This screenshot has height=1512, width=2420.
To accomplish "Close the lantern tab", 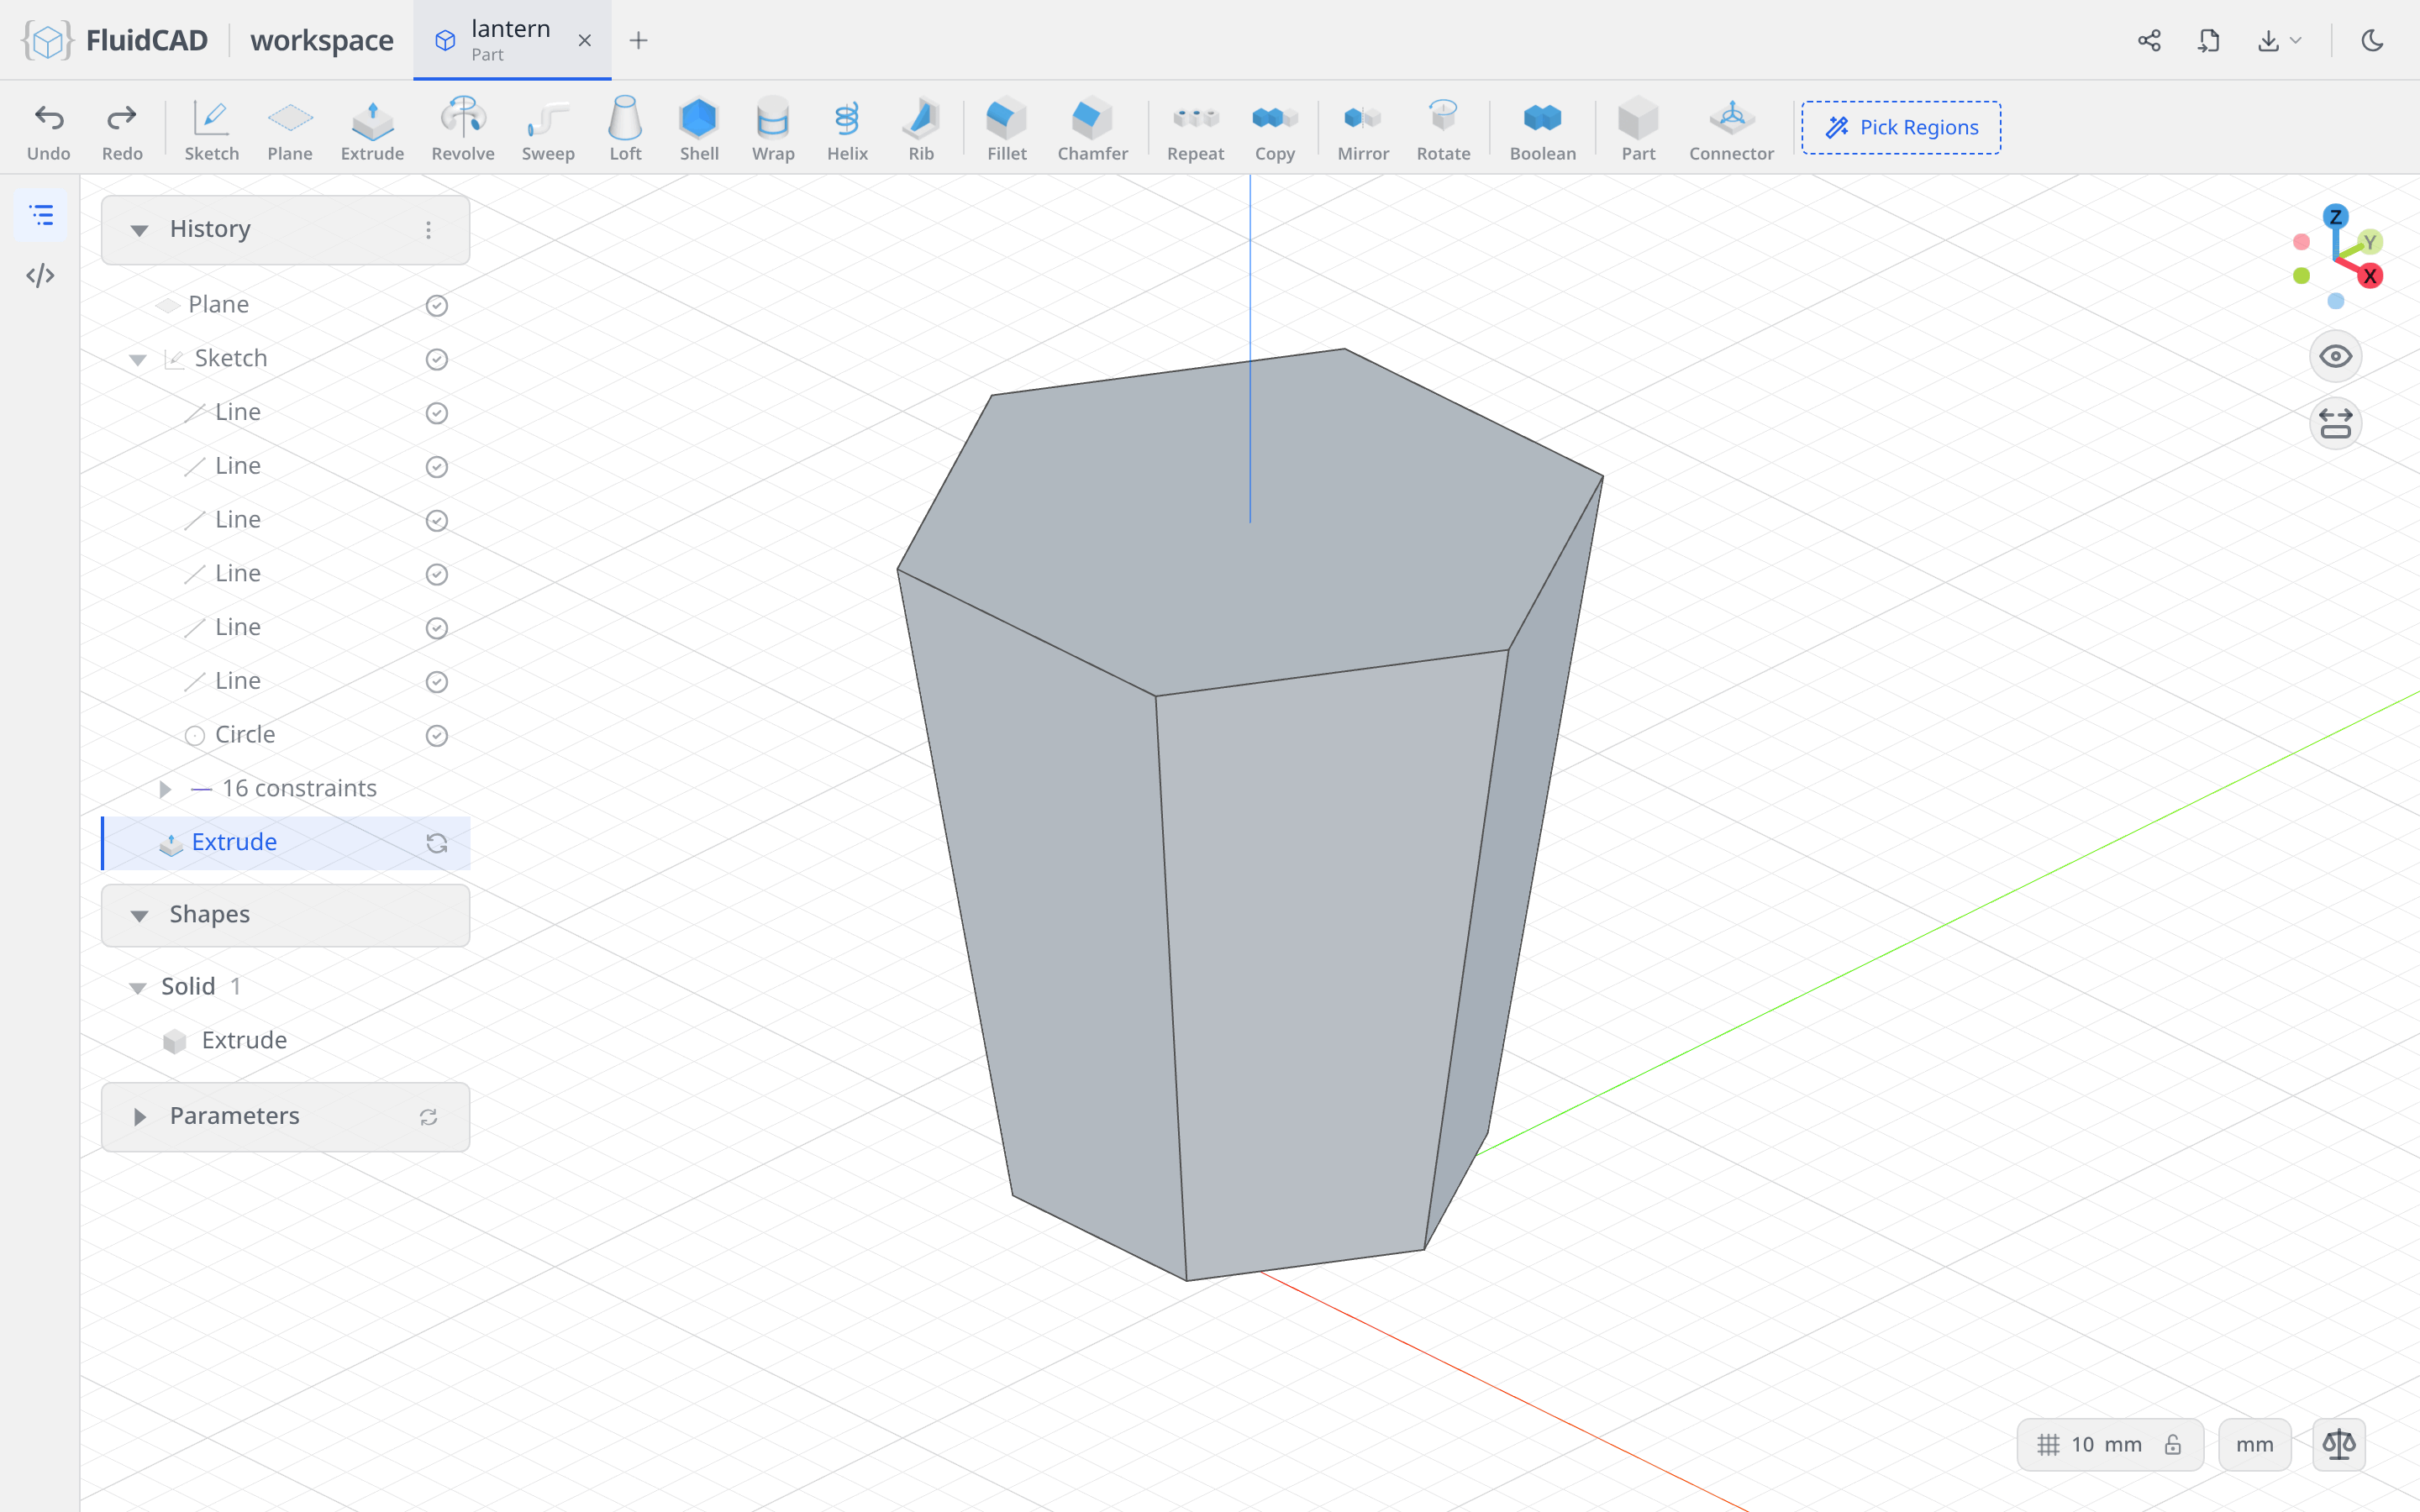I will [x=584, y=40].
